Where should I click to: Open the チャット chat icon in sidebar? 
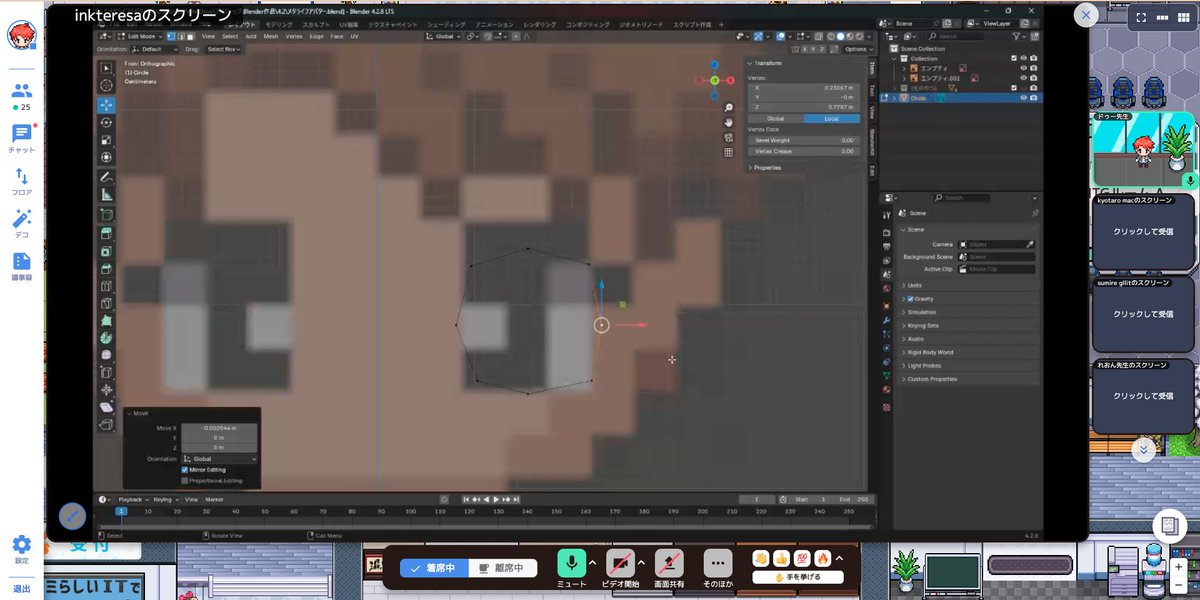[21, 137]
